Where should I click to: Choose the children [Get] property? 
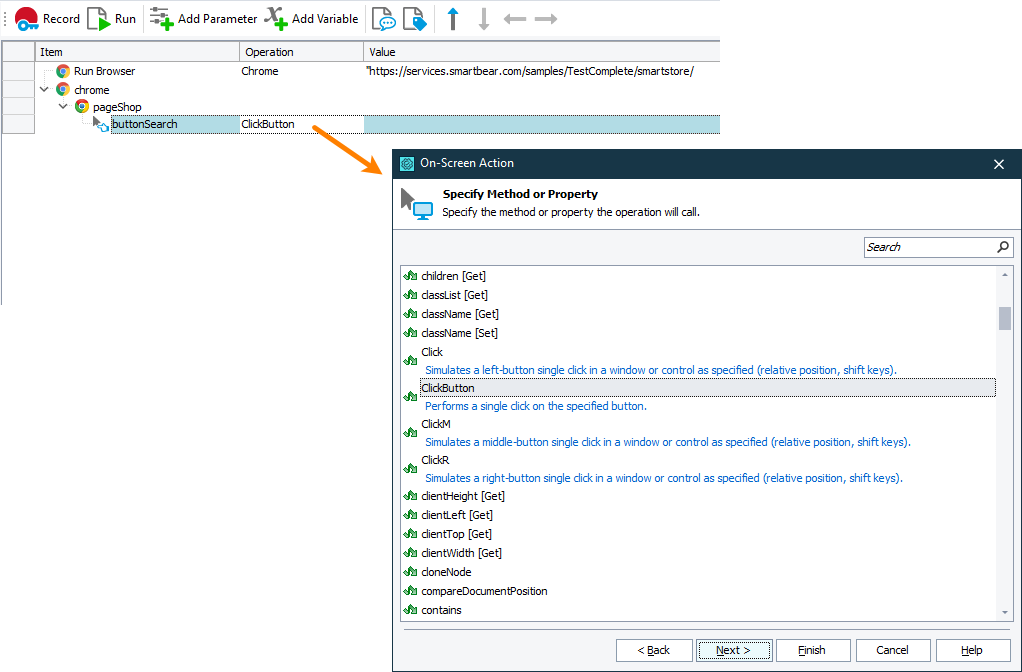(x=453, y=276)
